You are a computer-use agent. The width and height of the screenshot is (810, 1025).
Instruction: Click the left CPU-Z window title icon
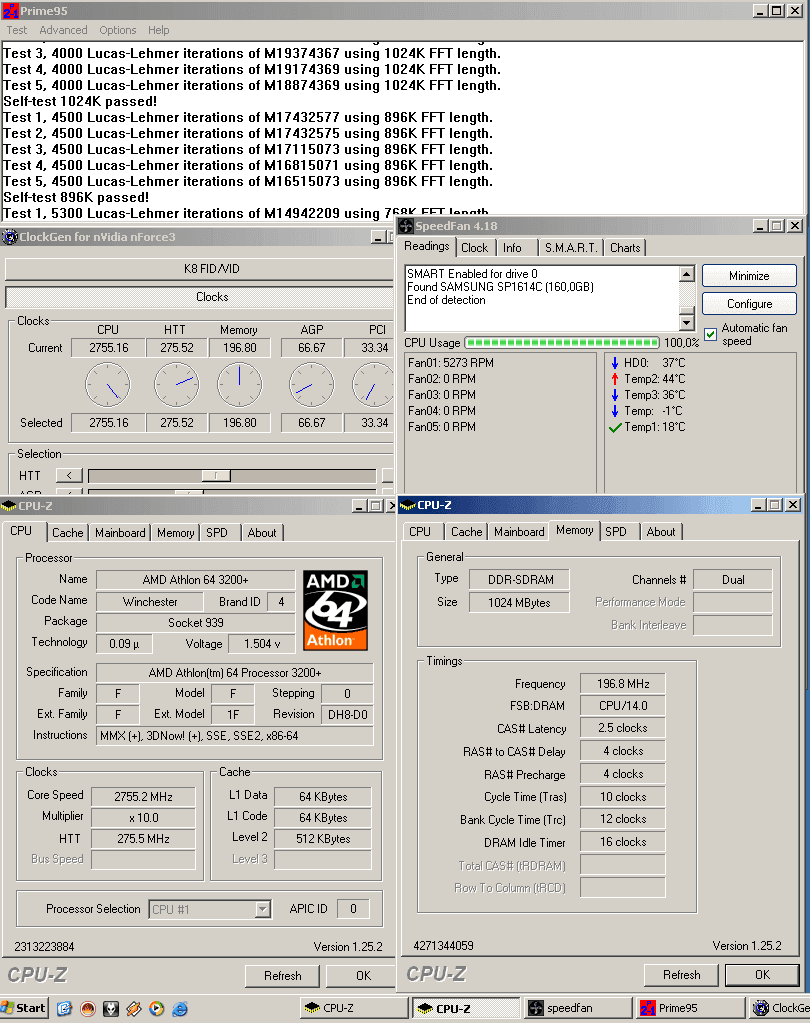(x=9, y=506)
